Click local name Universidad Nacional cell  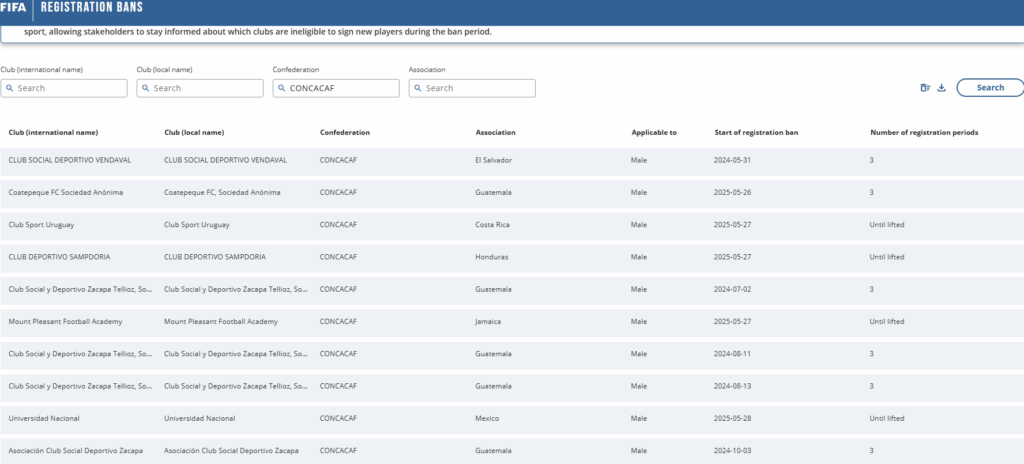(199, 418)
